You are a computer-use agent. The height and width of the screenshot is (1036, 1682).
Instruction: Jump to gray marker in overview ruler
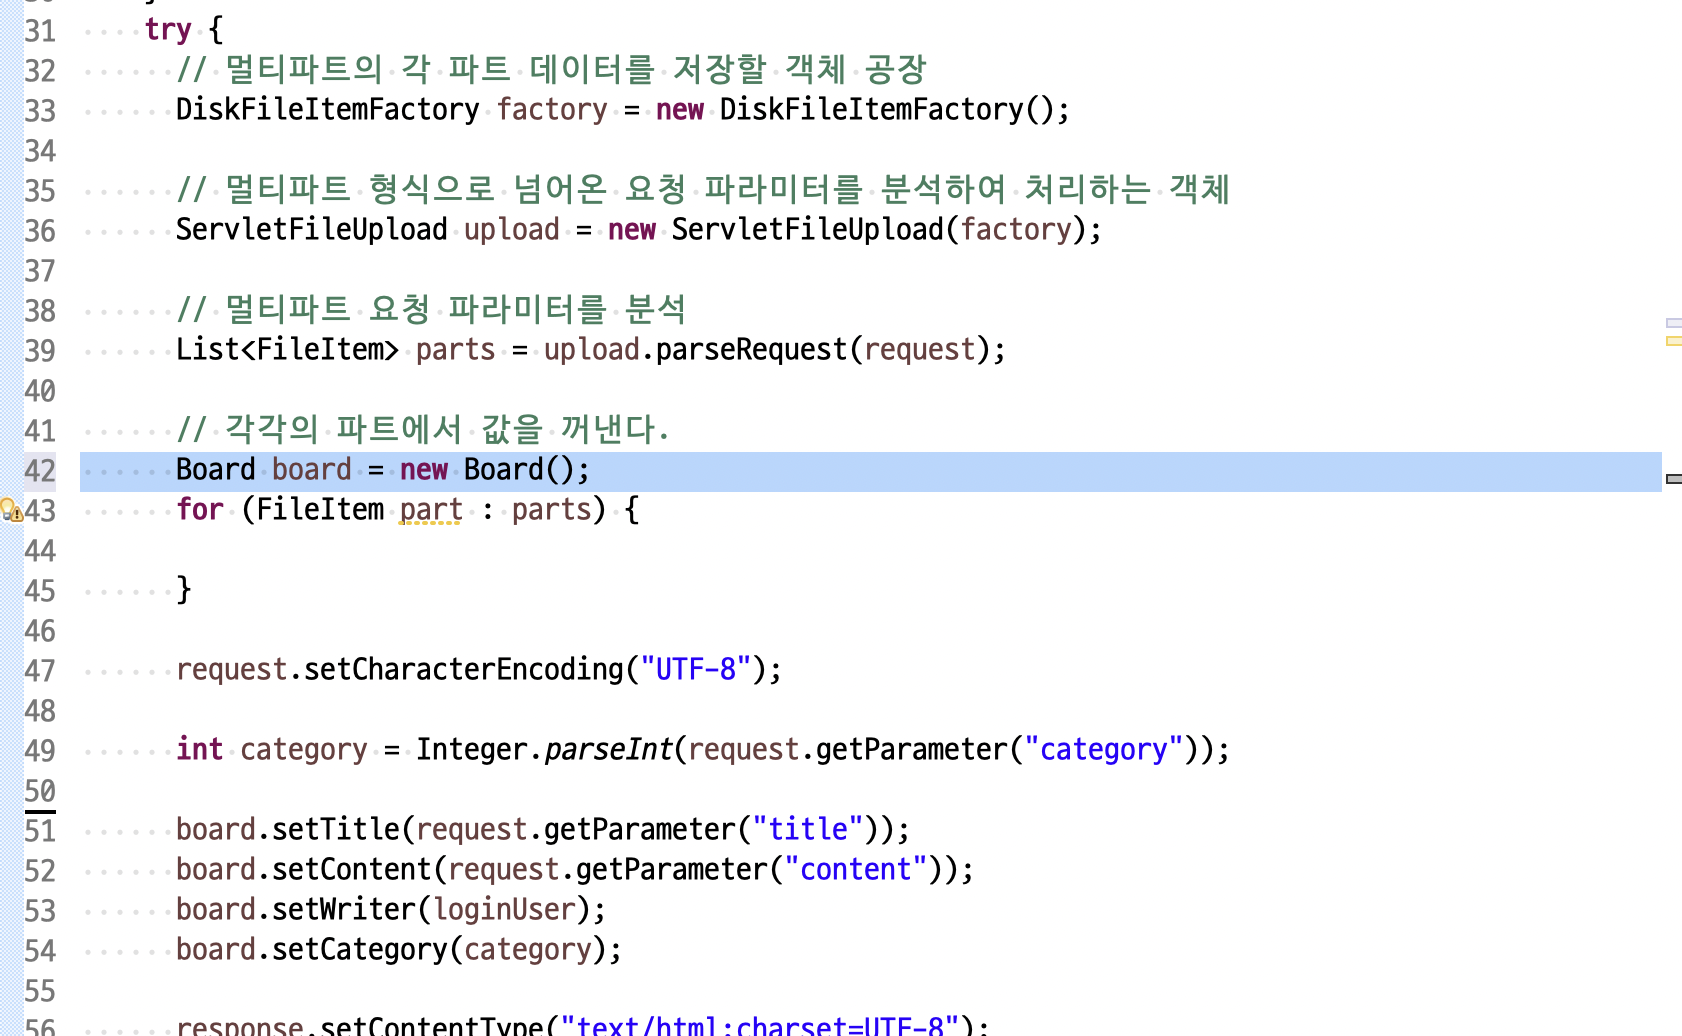click(1673, 479)
